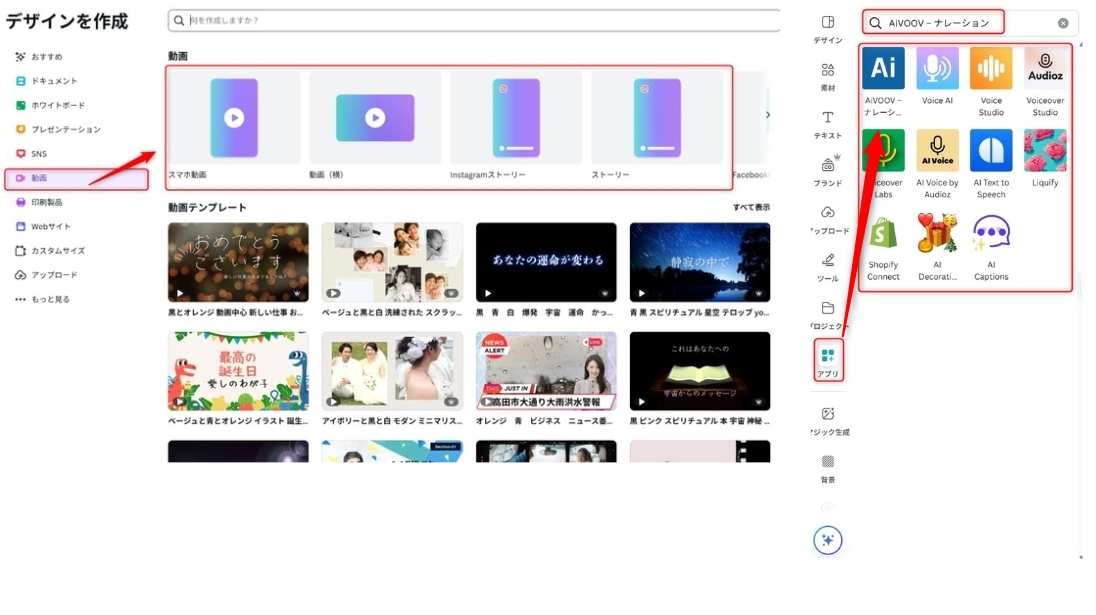Select the Voice AI app icon

(937, 68)
